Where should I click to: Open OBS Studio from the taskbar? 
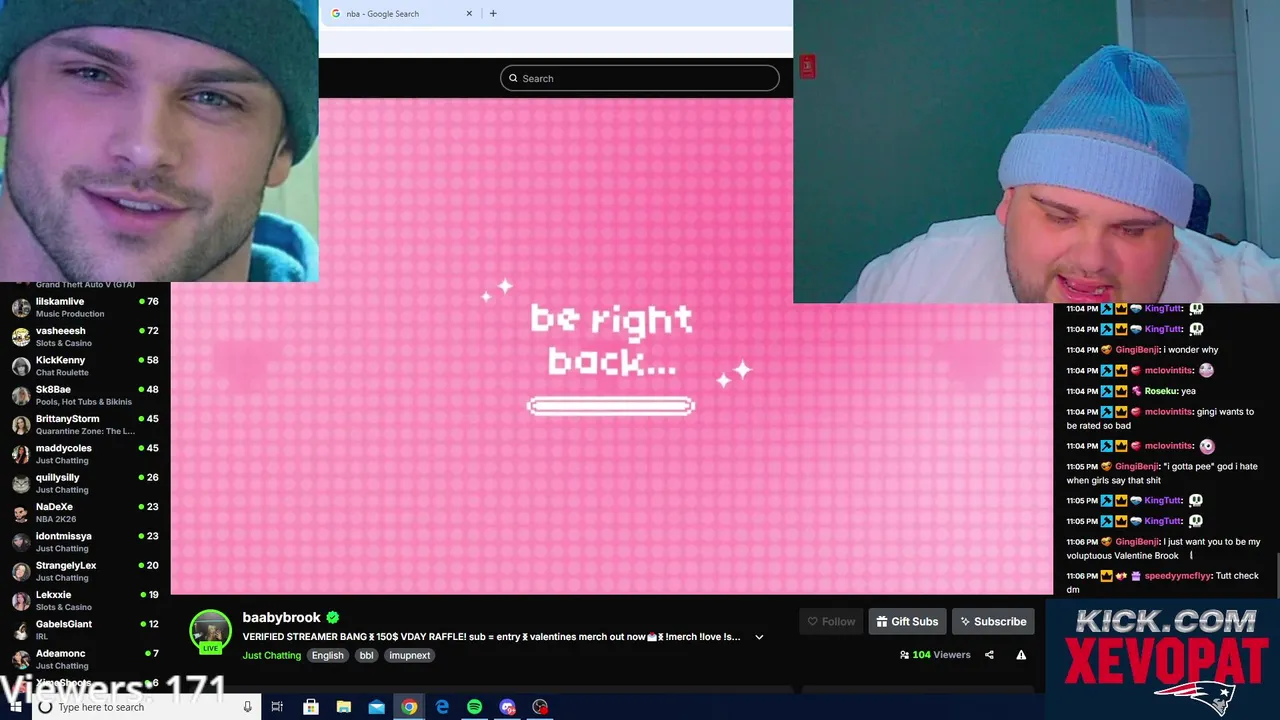pos(541,707)
